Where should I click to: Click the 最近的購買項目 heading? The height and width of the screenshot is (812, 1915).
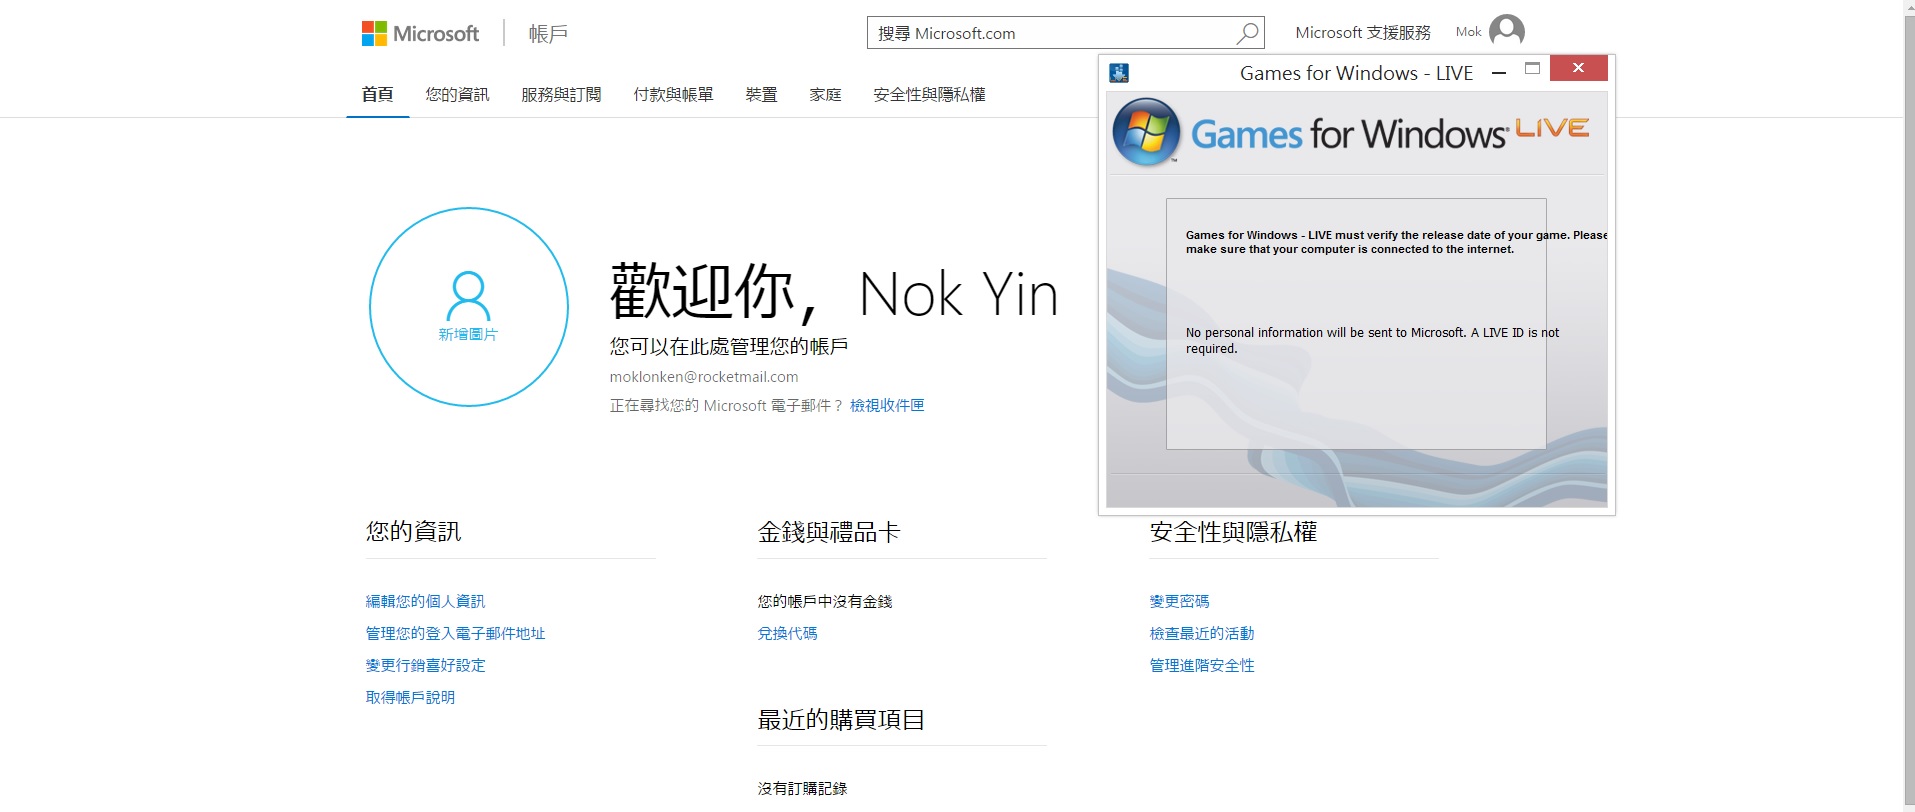click(841, 720)
